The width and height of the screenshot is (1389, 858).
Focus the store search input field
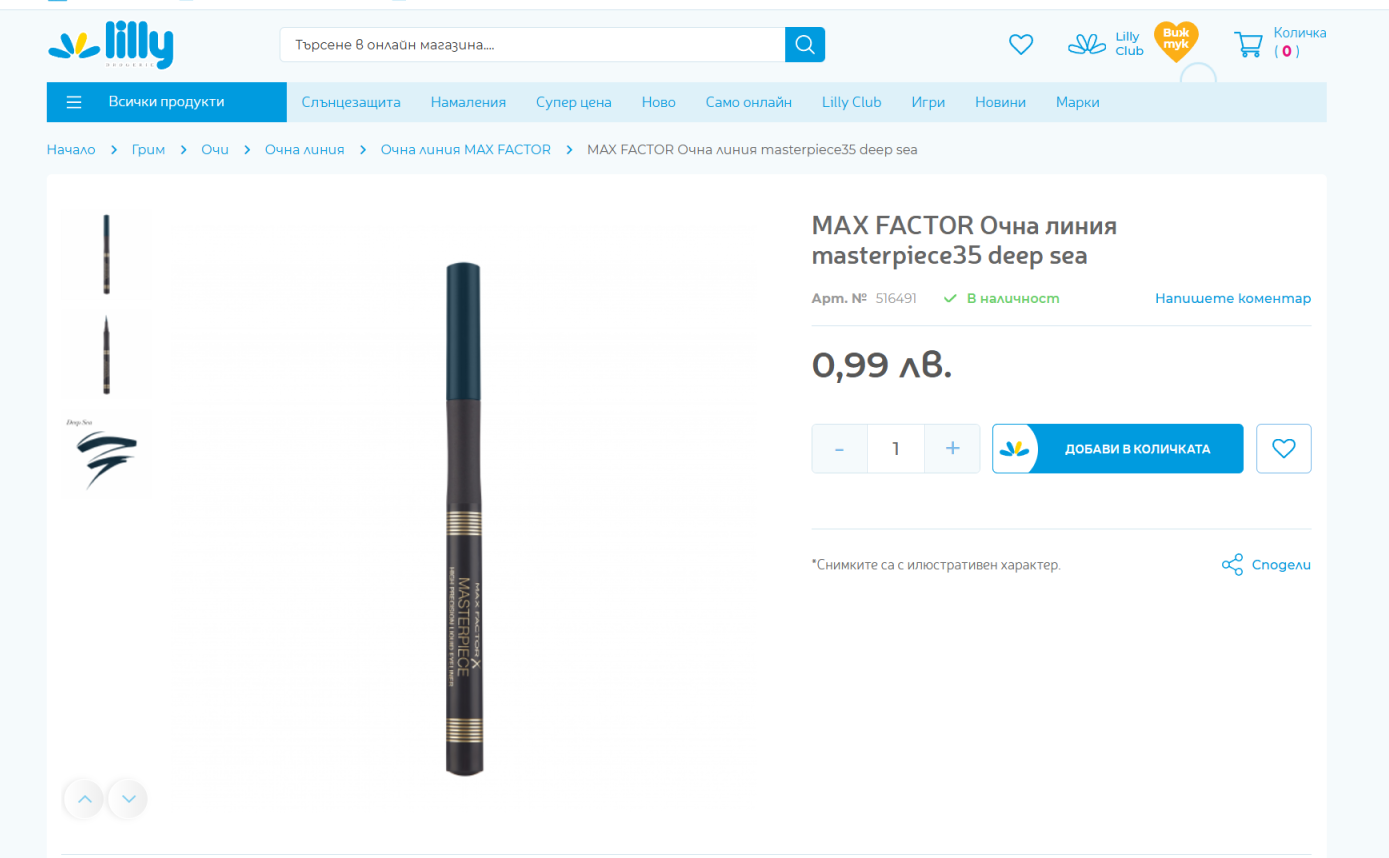(x=533, y=45)
